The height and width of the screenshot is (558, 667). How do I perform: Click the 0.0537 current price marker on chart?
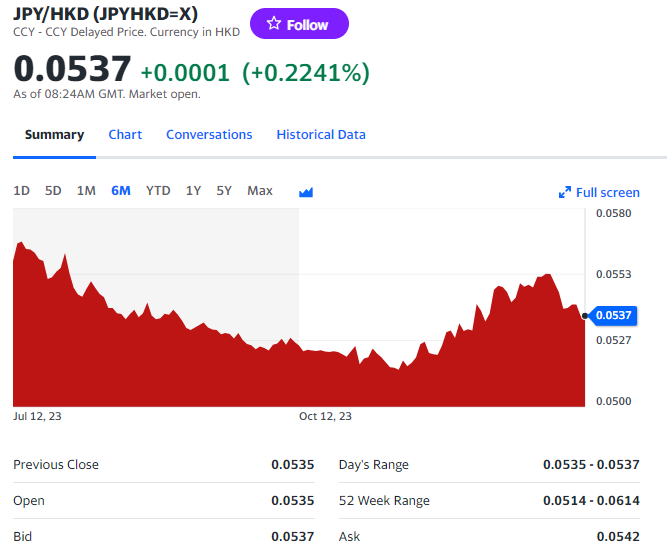(614, 316)
